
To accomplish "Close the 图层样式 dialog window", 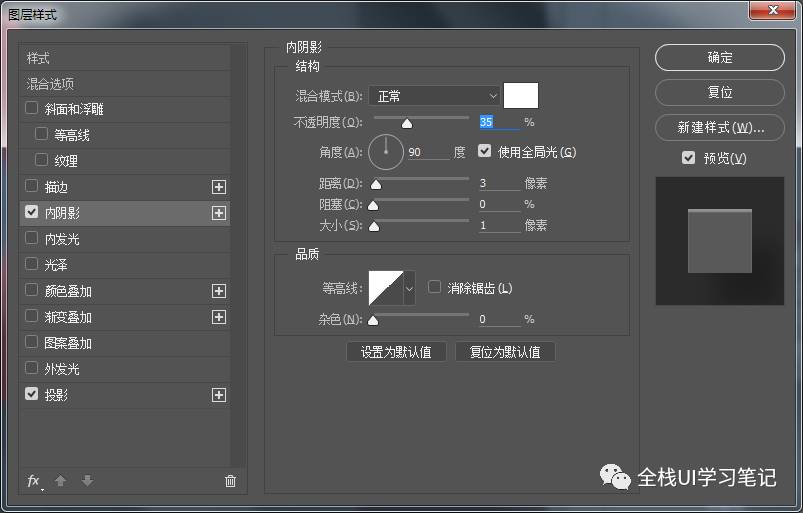I will tap(773, 10).
